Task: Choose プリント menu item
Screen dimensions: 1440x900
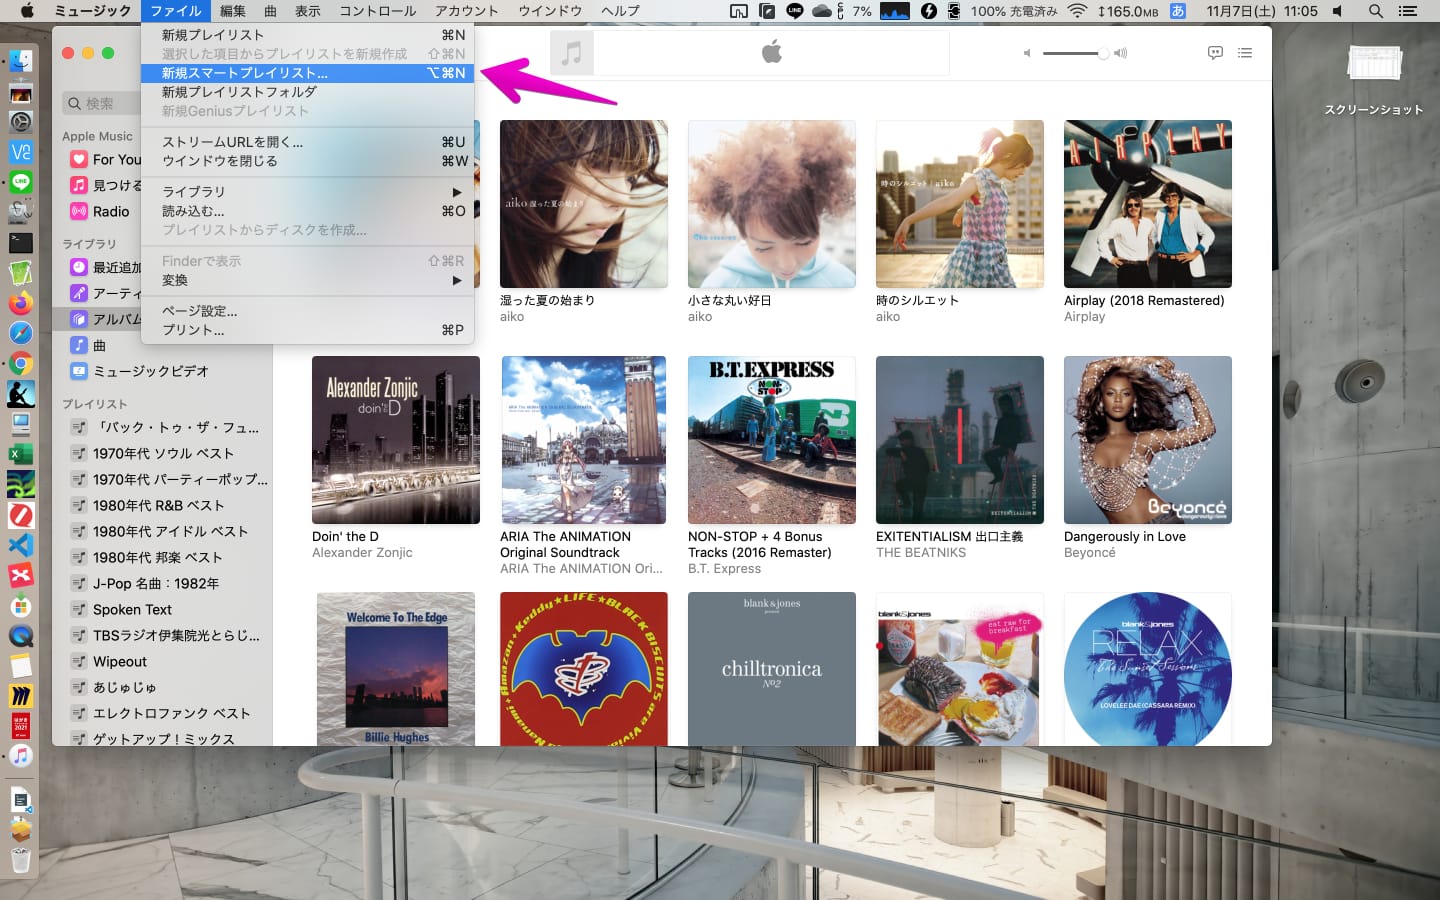Action: (x=307, y=330)
